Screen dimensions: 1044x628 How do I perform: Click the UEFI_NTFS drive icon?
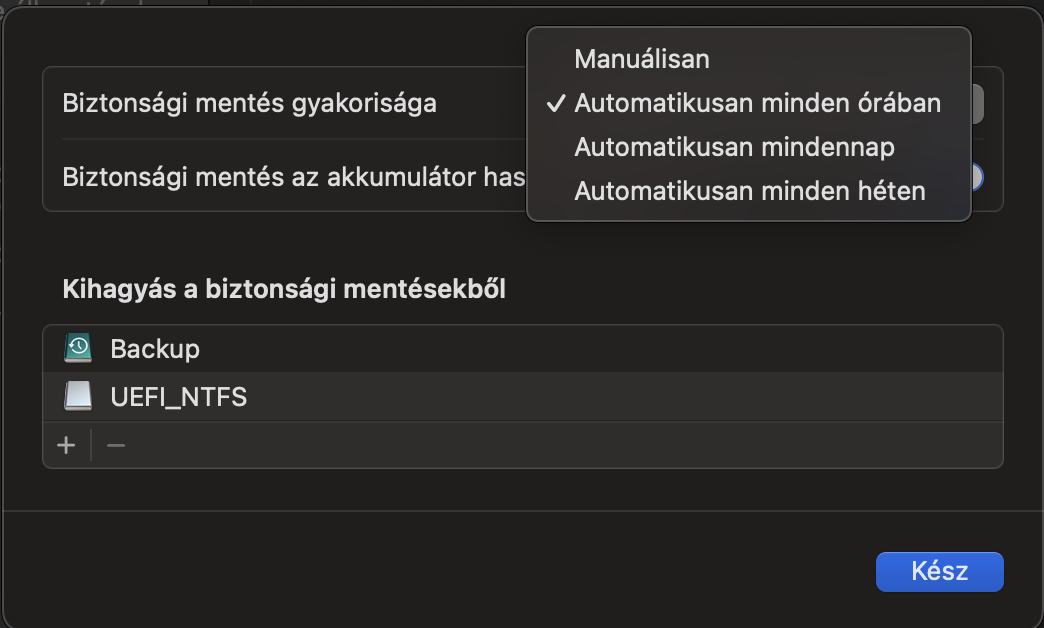pyautogui.click(x=78, y=396)
